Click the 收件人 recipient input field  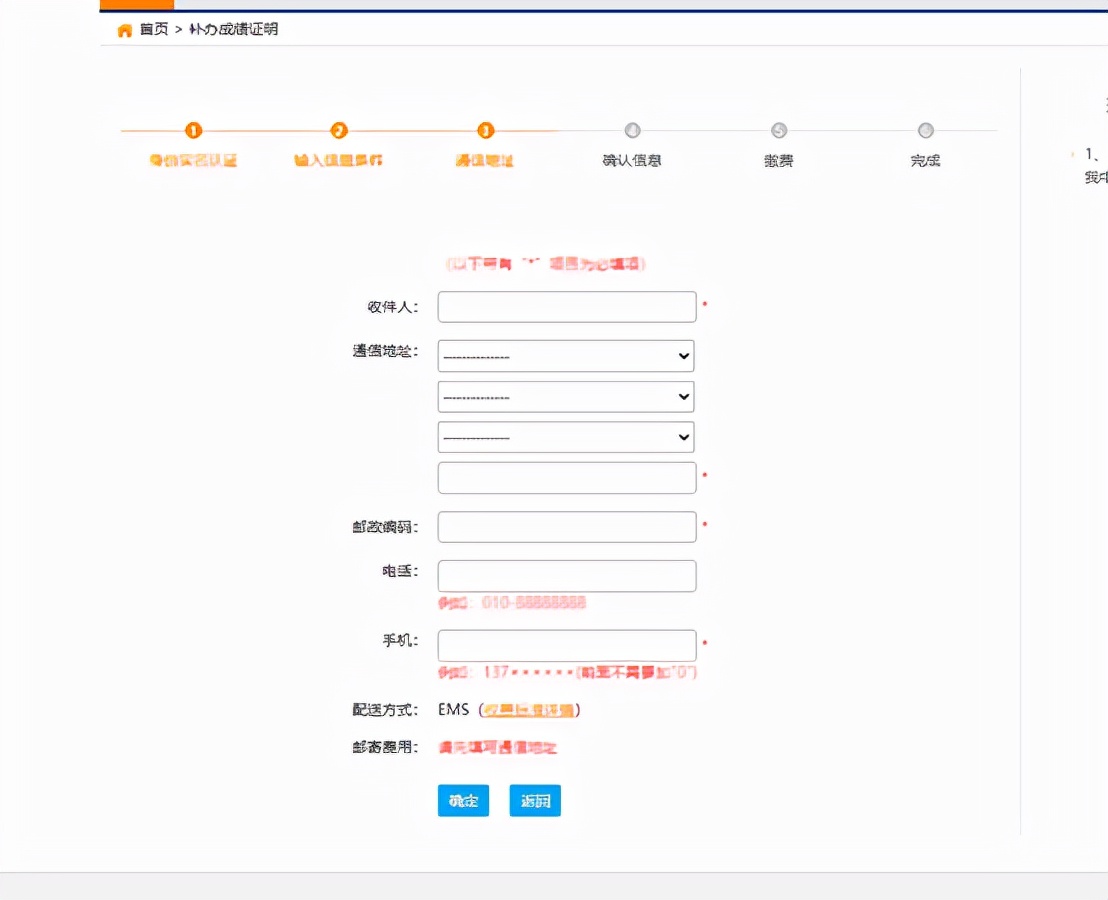[x=566, y=306]
